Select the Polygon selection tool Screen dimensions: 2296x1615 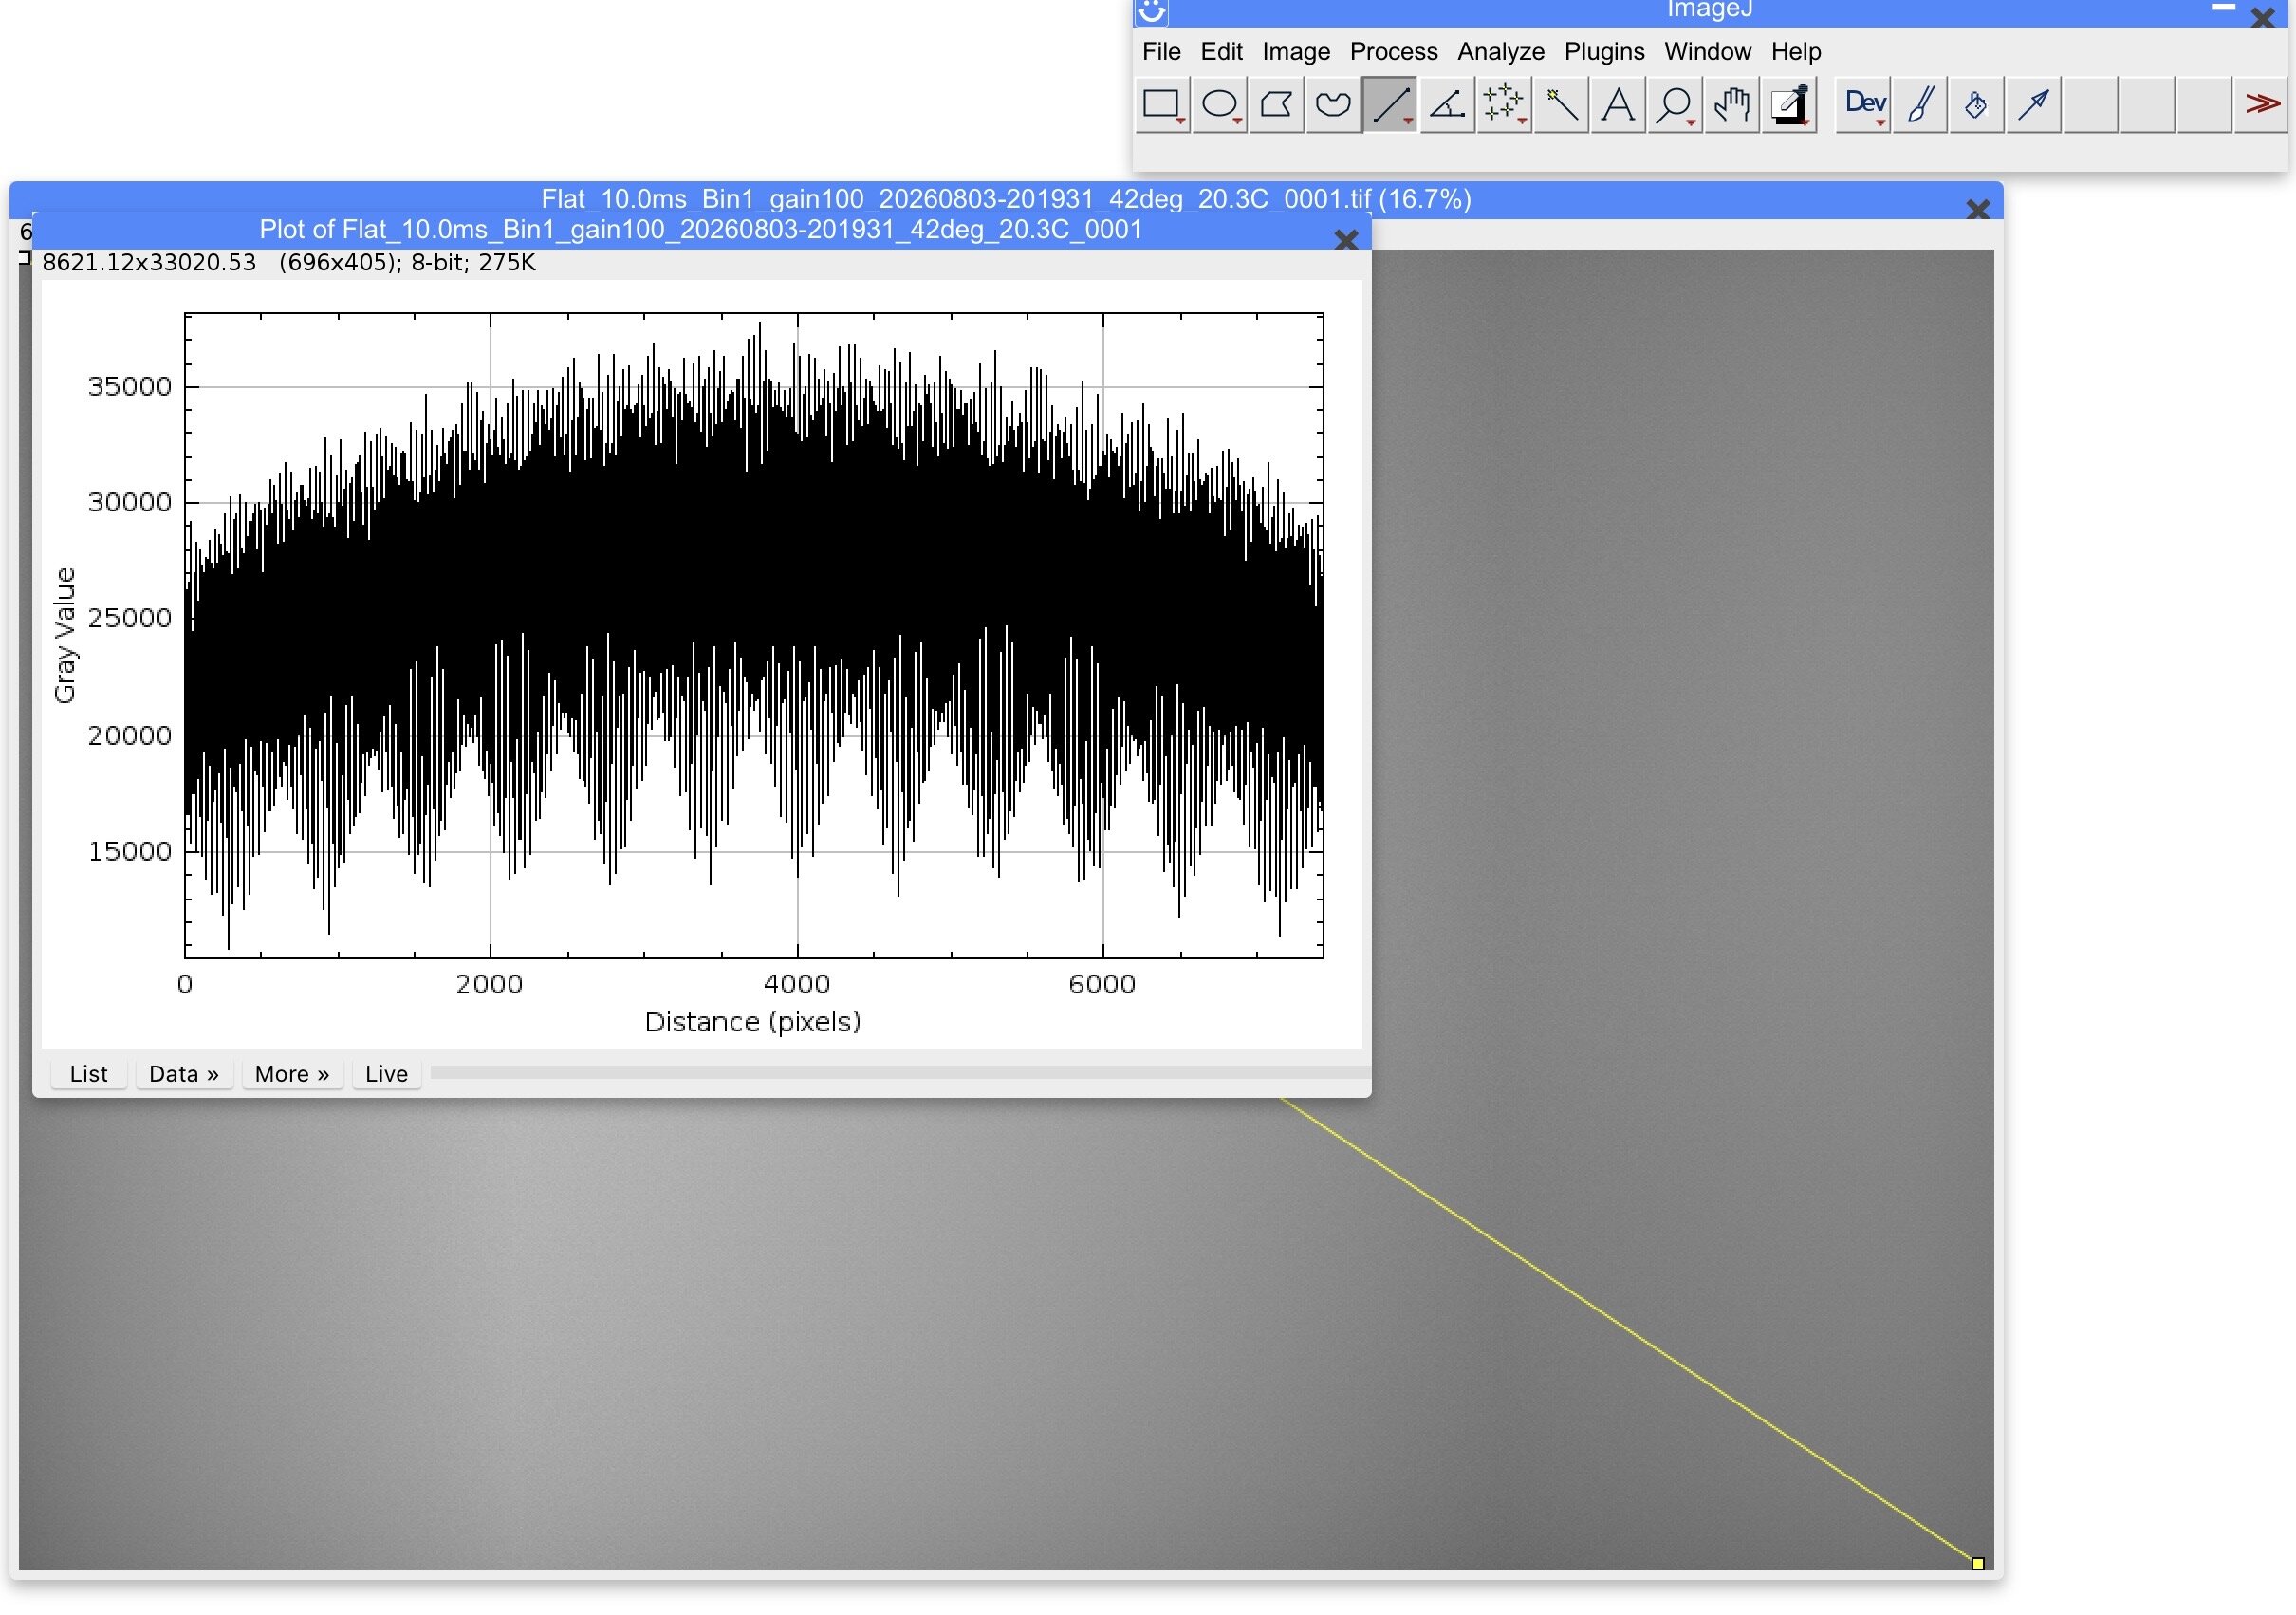click(x=1276, y=104)
